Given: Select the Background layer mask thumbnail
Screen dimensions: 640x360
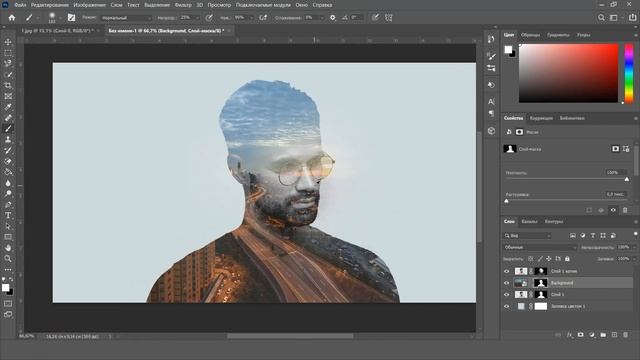Looking at the screenshot, I should 541,283.
